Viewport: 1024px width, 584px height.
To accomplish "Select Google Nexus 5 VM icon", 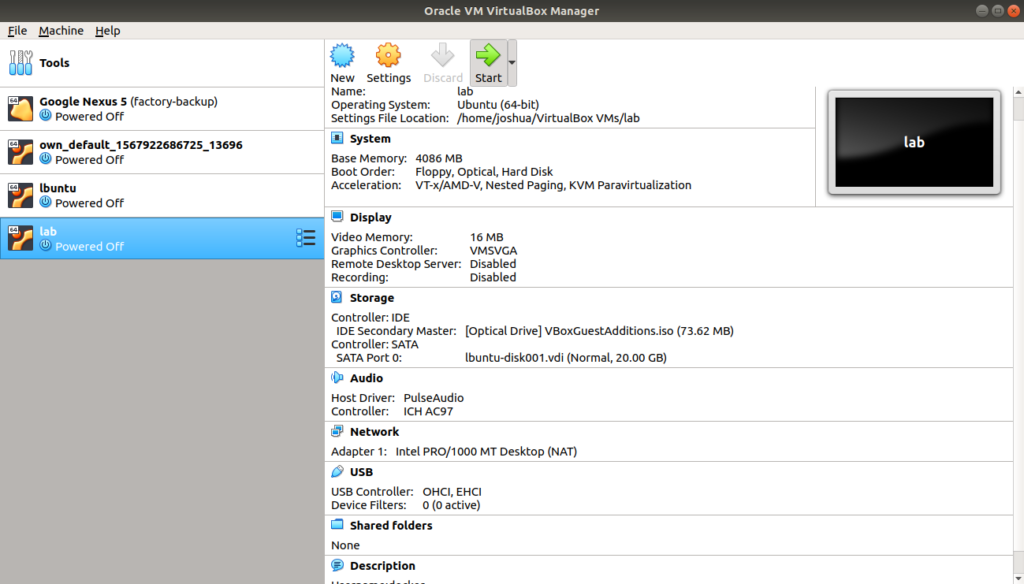I will coord(20,108).
